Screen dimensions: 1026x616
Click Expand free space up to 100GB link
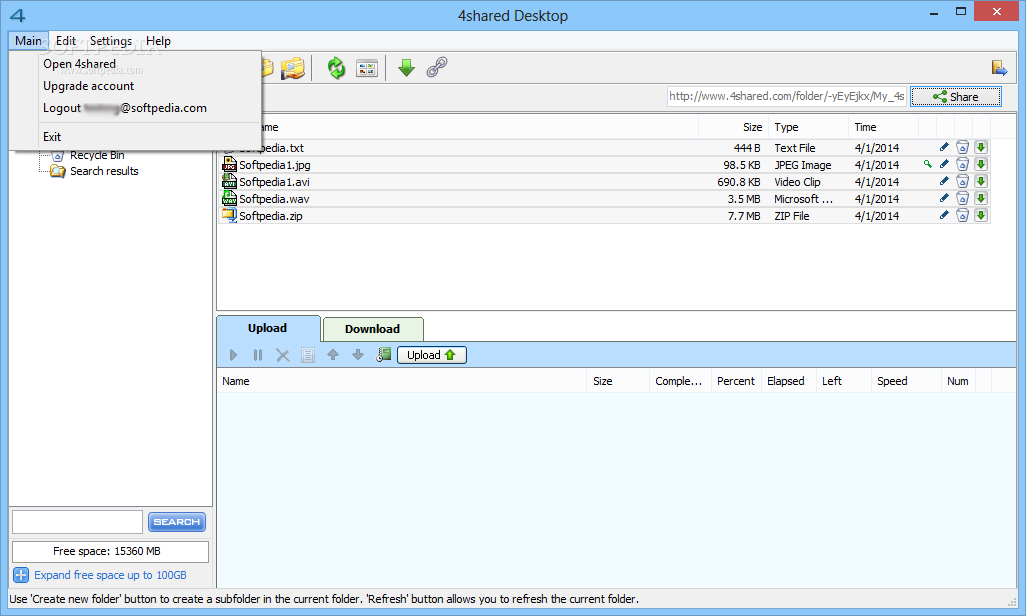click(110, 575)
